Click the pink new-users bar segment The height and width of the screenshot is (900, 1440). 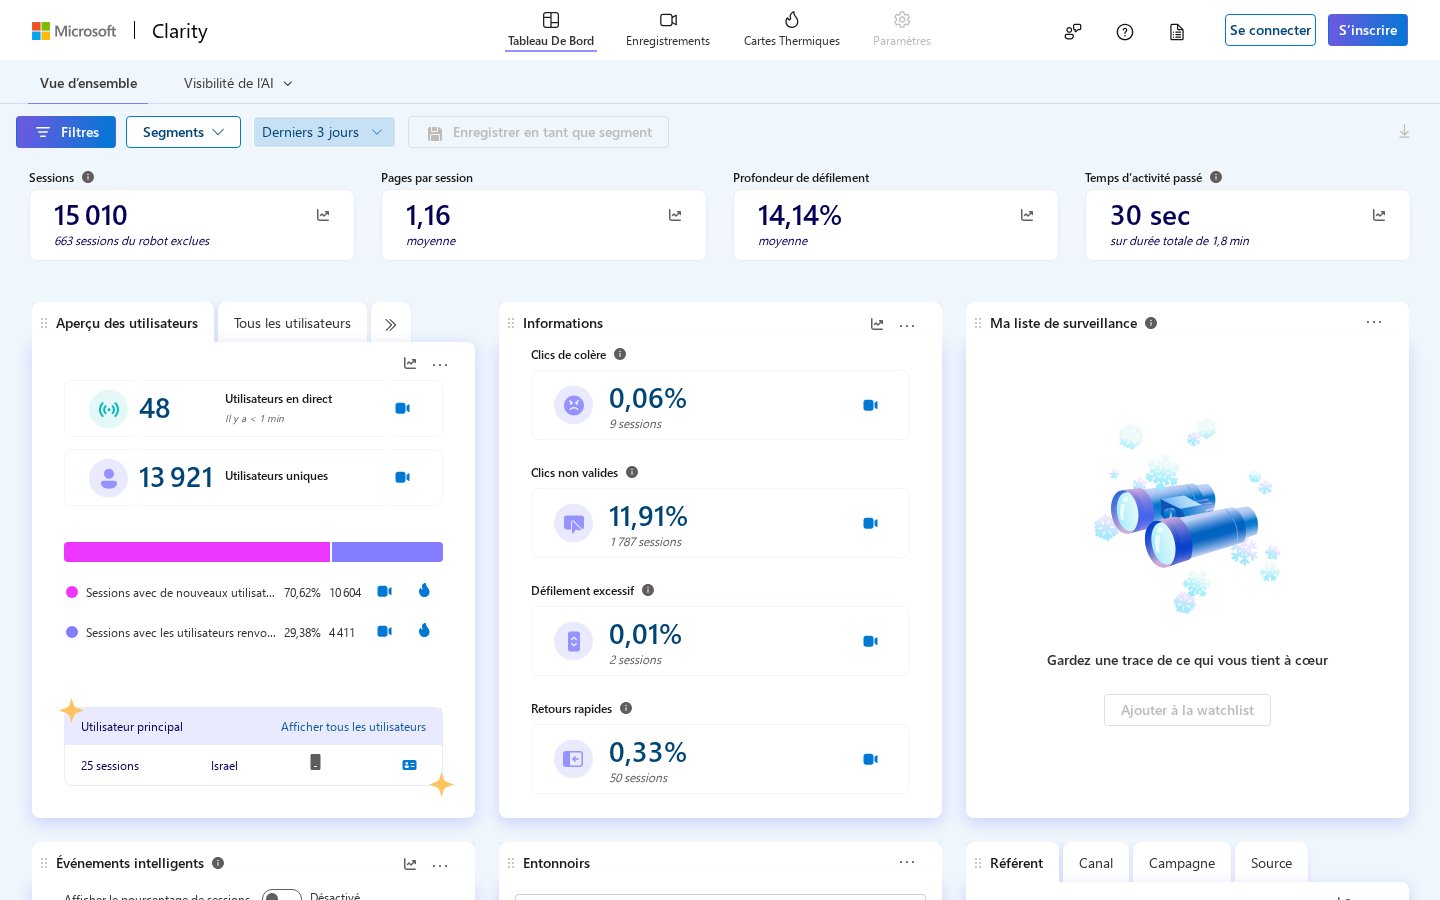197,552
